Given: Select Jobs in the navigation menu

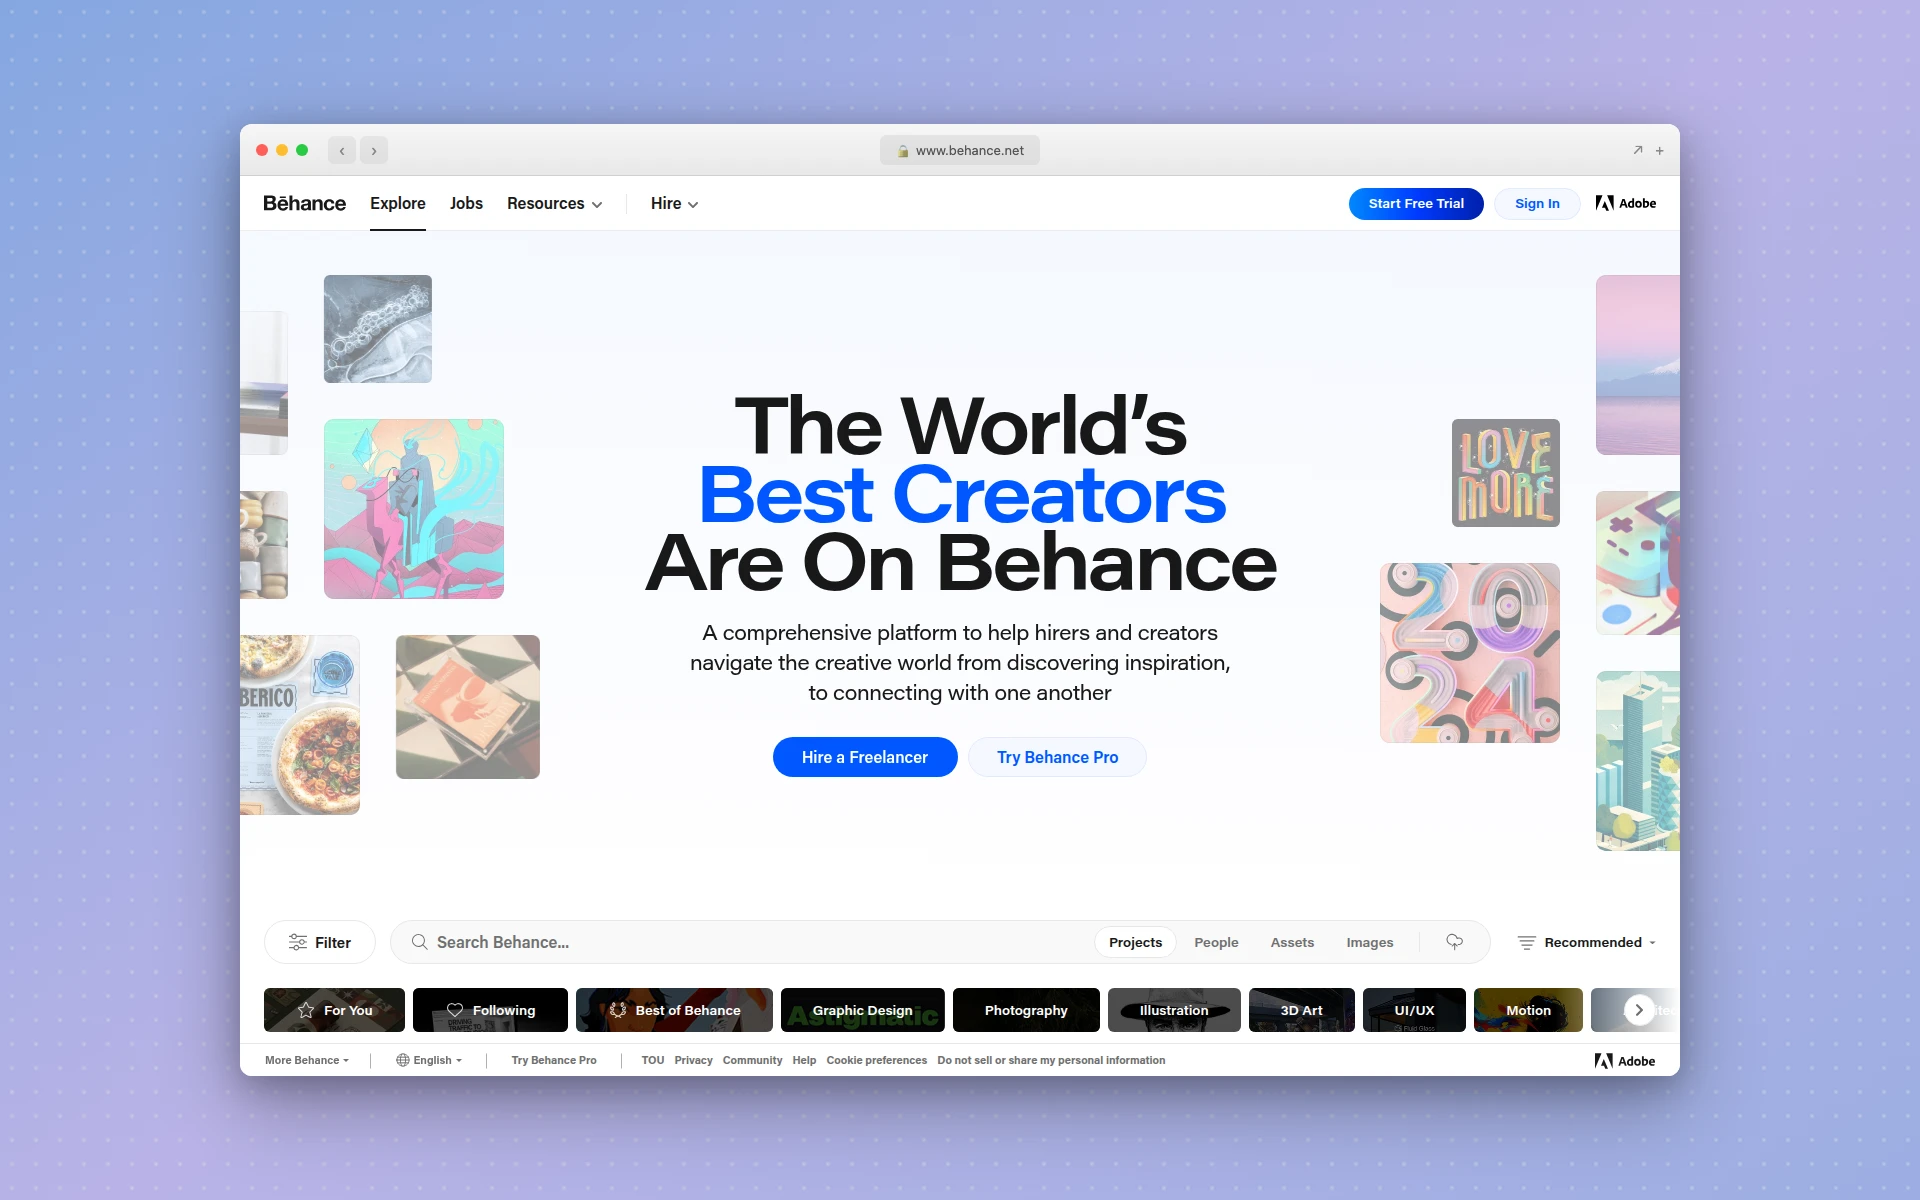Looking at the screenshot, I should [x=466, y=203].
